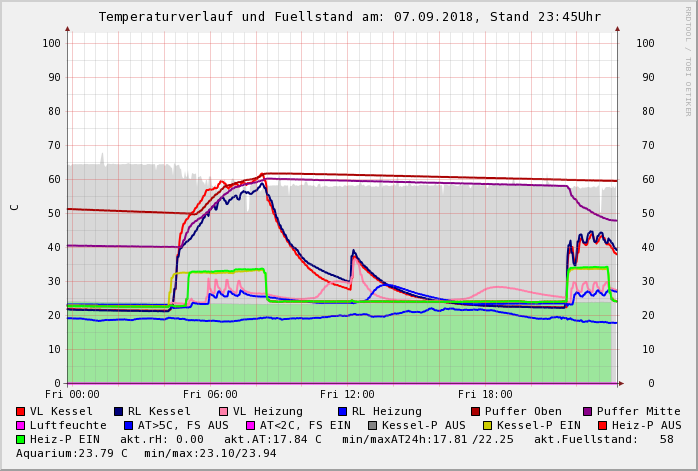Click the blue RL Heizung legend swatch
698x471 pixels.
point(342,411)
